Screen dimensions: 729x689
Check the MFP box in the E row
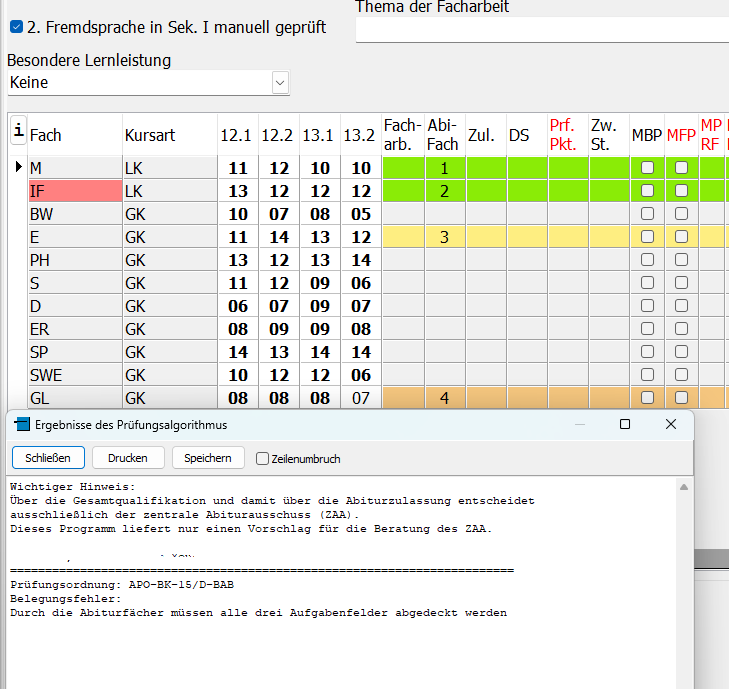tap(681, 237)
